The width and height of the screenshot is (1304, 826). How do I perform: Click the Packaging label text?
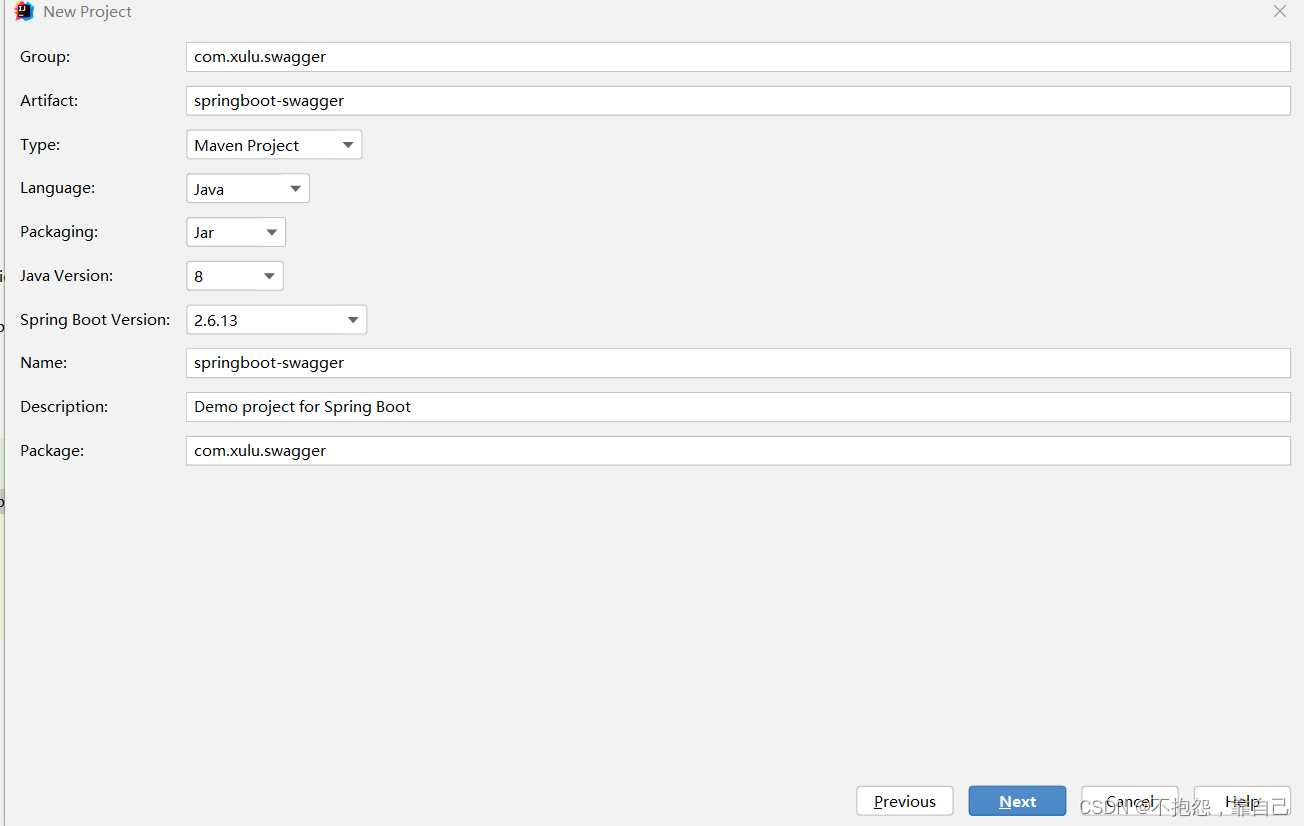click(58, 231)
